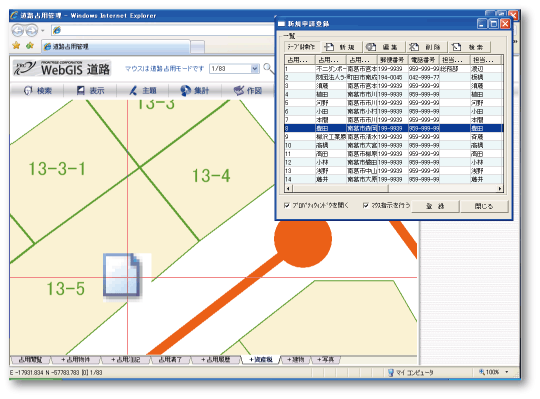Open the 検索 menu in the WebGIS toolbar
This screenshot has width=540, height=399.
point(38,91)
